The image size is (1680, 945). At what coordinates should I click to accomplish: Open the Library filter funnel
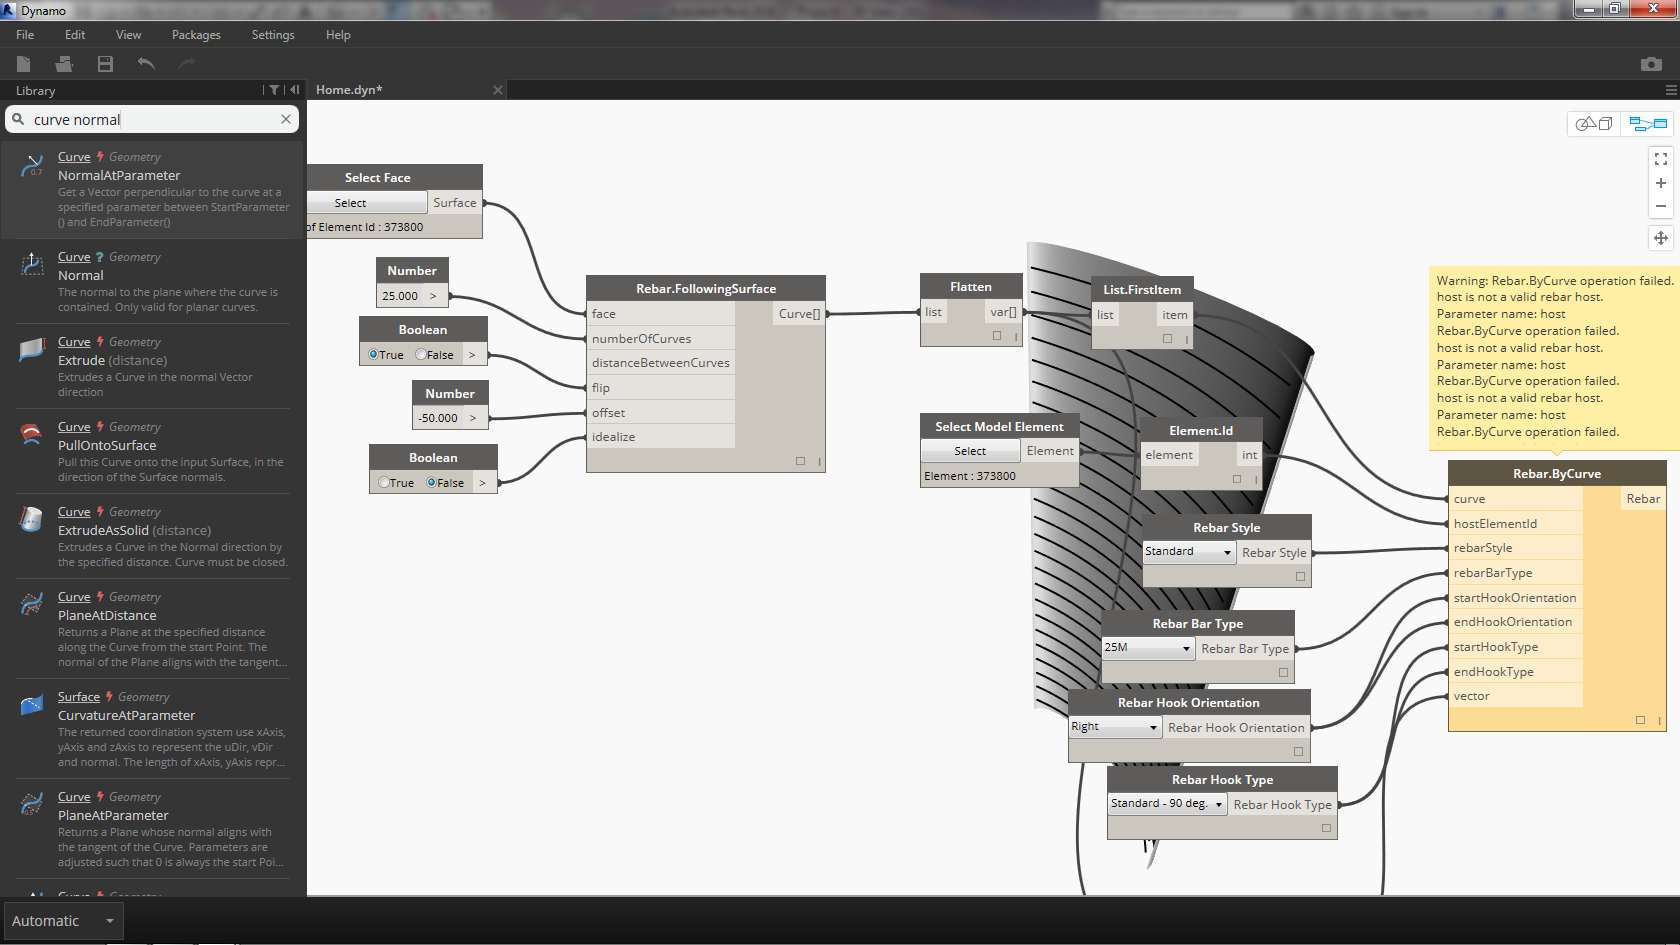(274, 90)
